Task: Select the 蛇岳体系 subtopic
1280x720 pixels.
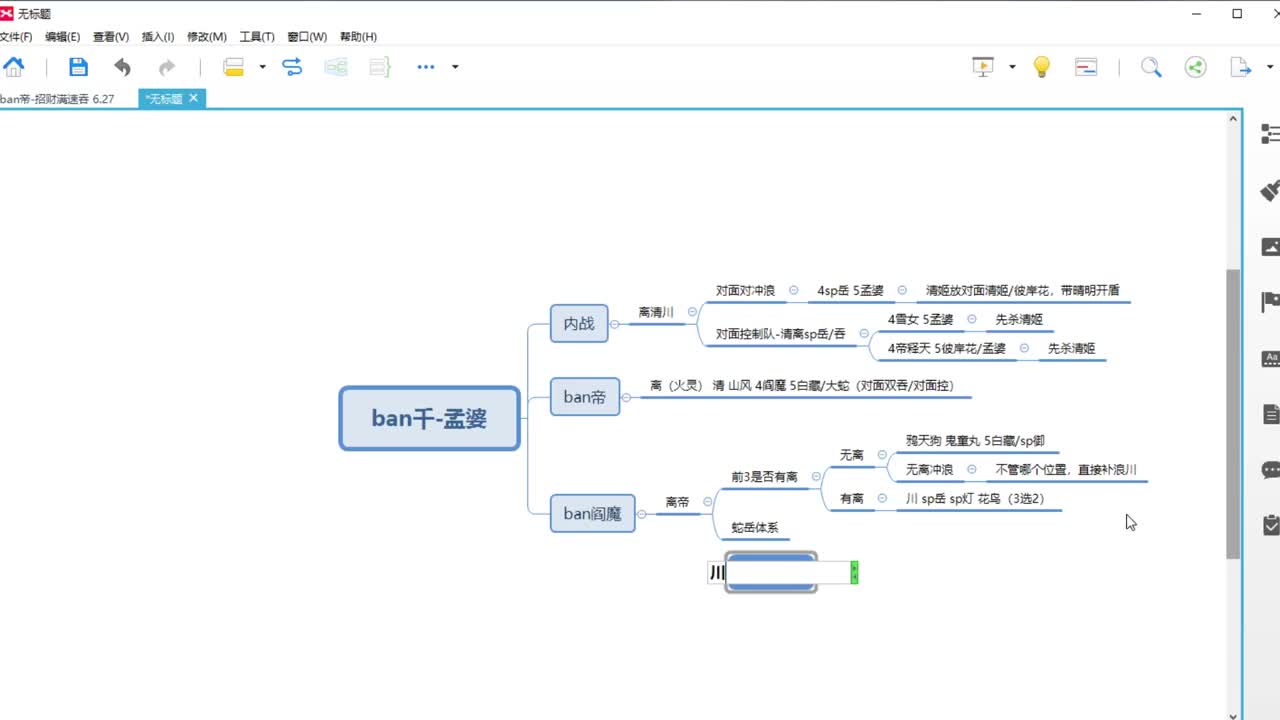Action: [x=755, y=528]
